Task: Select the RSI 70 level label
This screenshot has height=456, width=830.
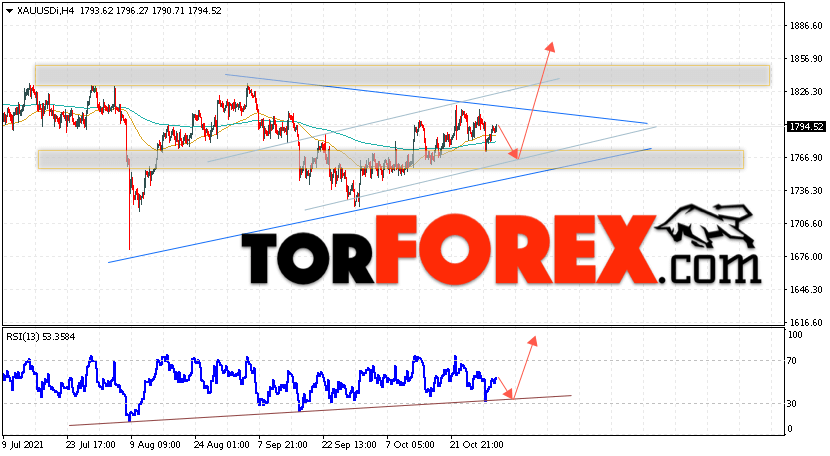Action: pyautogui.click(x=792, y=361)
